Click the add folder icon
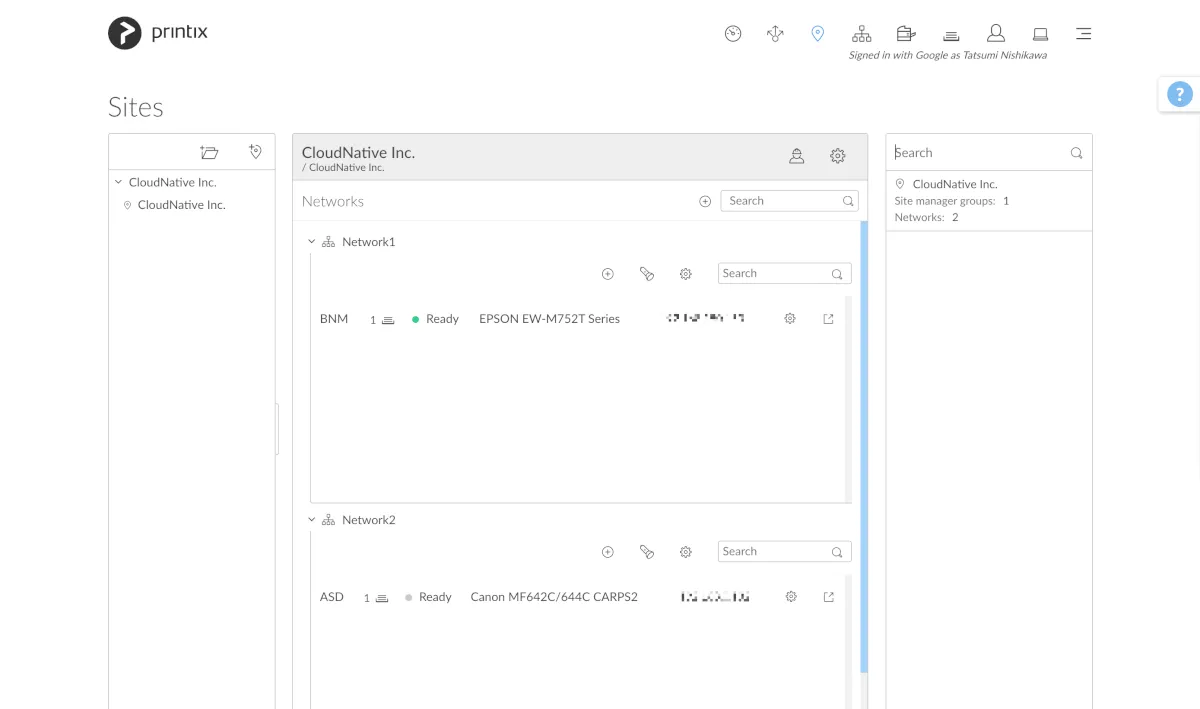The height and width of the screenshot is (709, 1200). (209, 152)
